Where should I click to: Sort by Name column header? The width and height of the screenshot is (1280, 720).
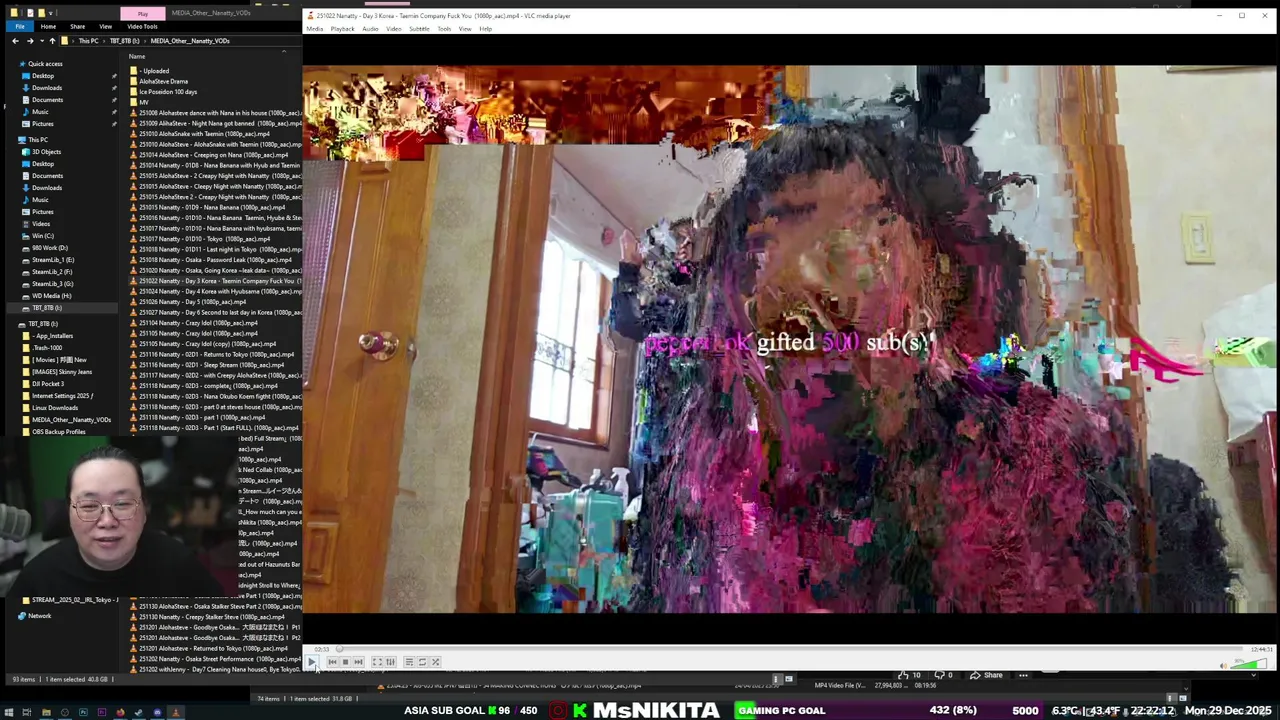point(137,56)
